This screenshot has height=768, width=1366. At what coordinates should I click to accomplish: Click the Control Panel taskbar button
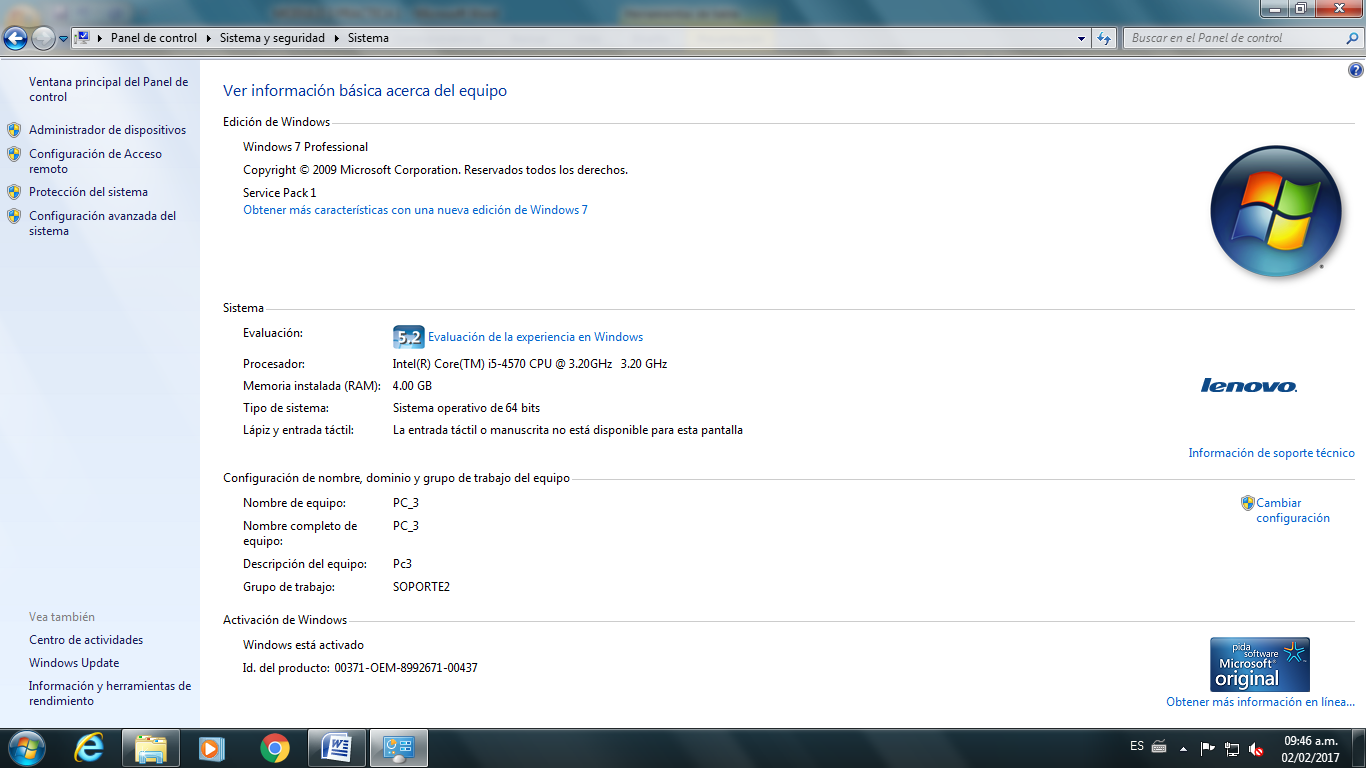point(399,748)
